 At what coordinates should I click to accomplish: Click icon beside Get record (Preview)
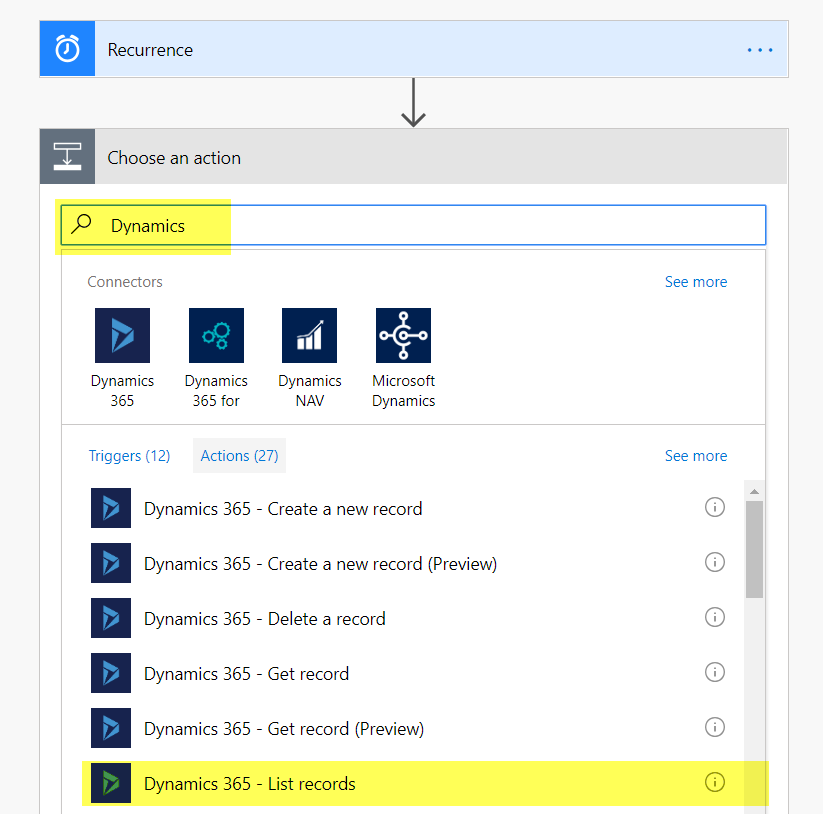[x=111, y=728]
